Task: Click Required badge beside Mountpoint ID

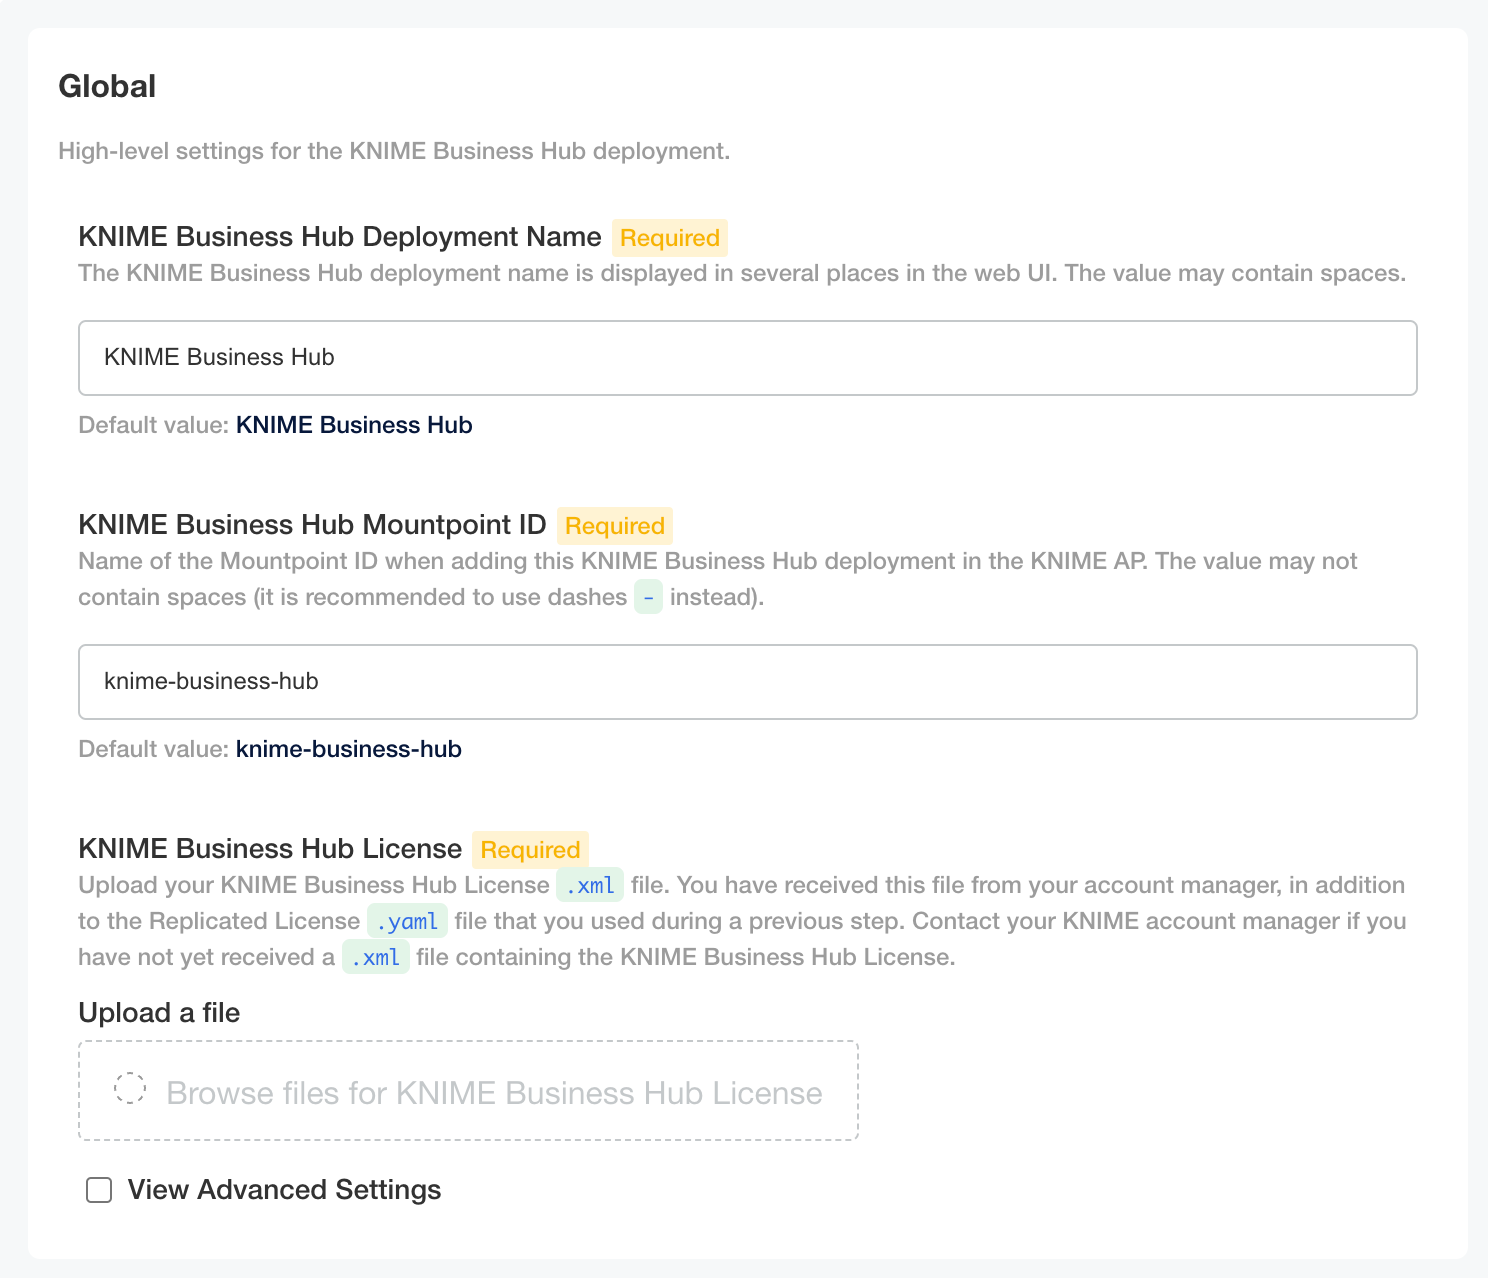Action: pos(614,526)
